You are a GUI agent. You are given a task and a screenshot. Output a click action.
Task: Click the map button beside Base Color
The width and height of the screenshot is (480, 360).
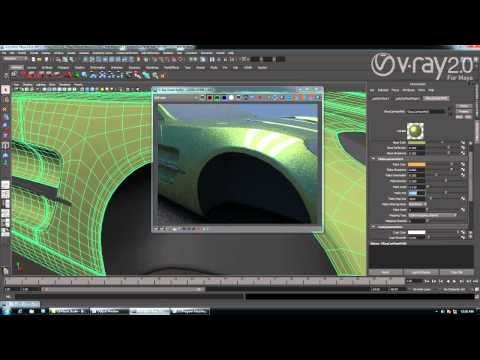463,142
